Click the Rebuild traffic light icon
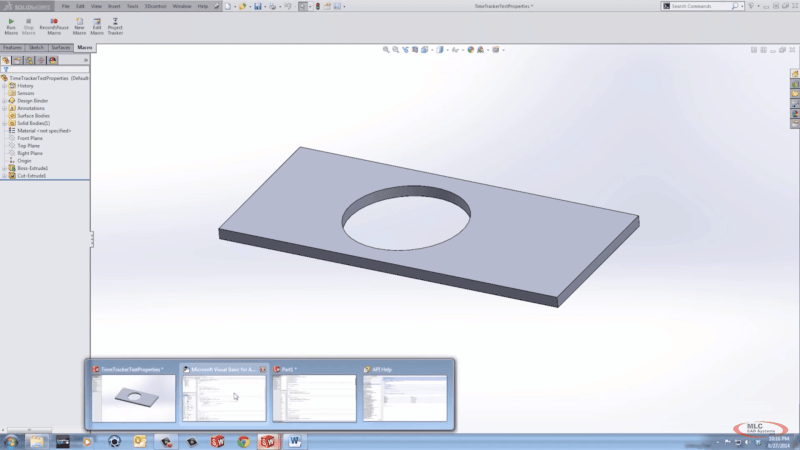The image size is (800, 450). tap(317, 6)
